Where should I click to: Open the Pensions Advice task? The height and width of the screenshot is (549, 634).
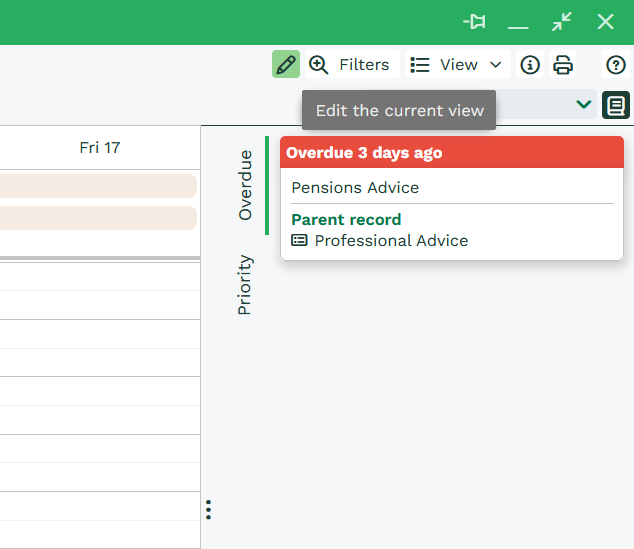355,188
